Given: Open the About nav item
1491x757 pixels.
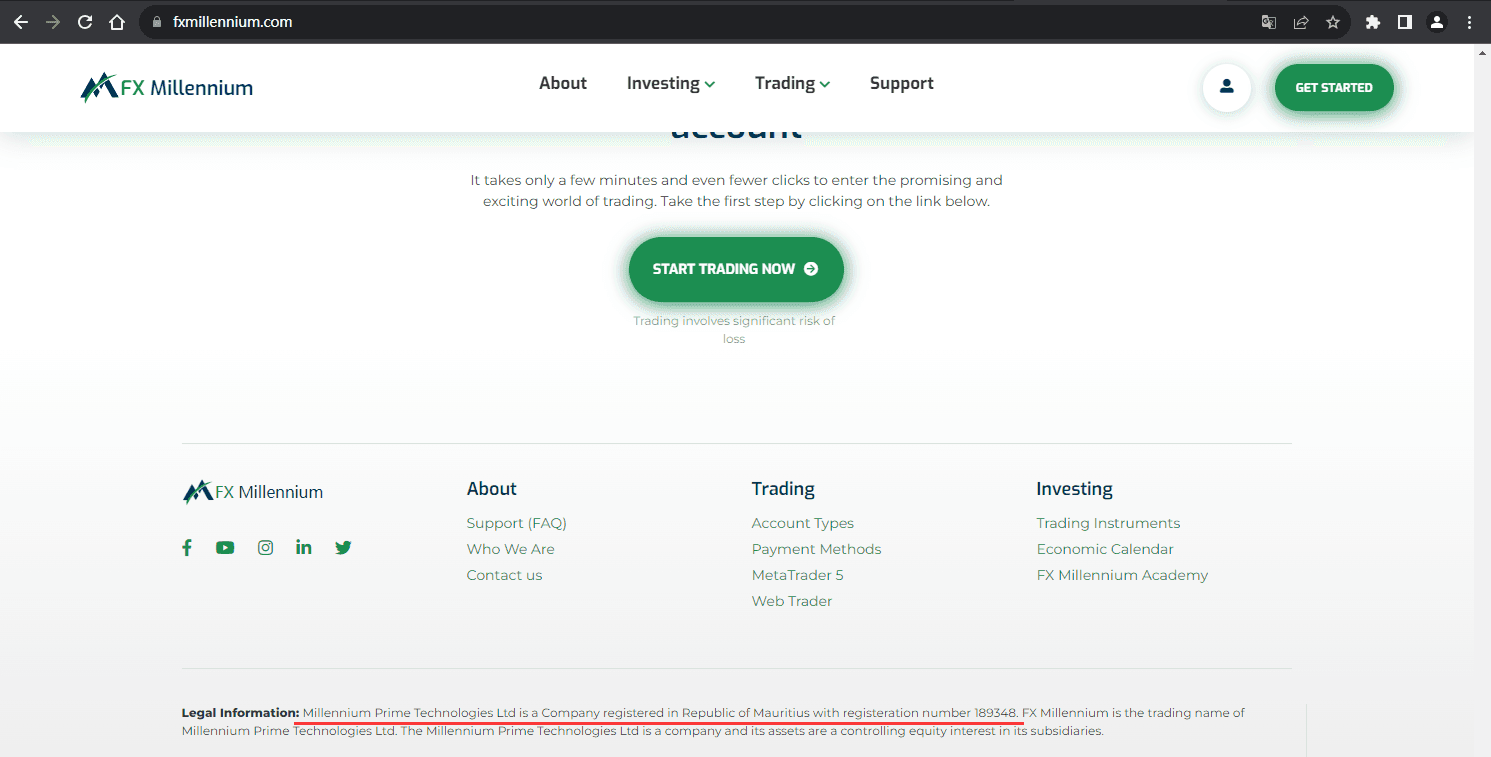Looking at the screenshot, I should (563, 83).
